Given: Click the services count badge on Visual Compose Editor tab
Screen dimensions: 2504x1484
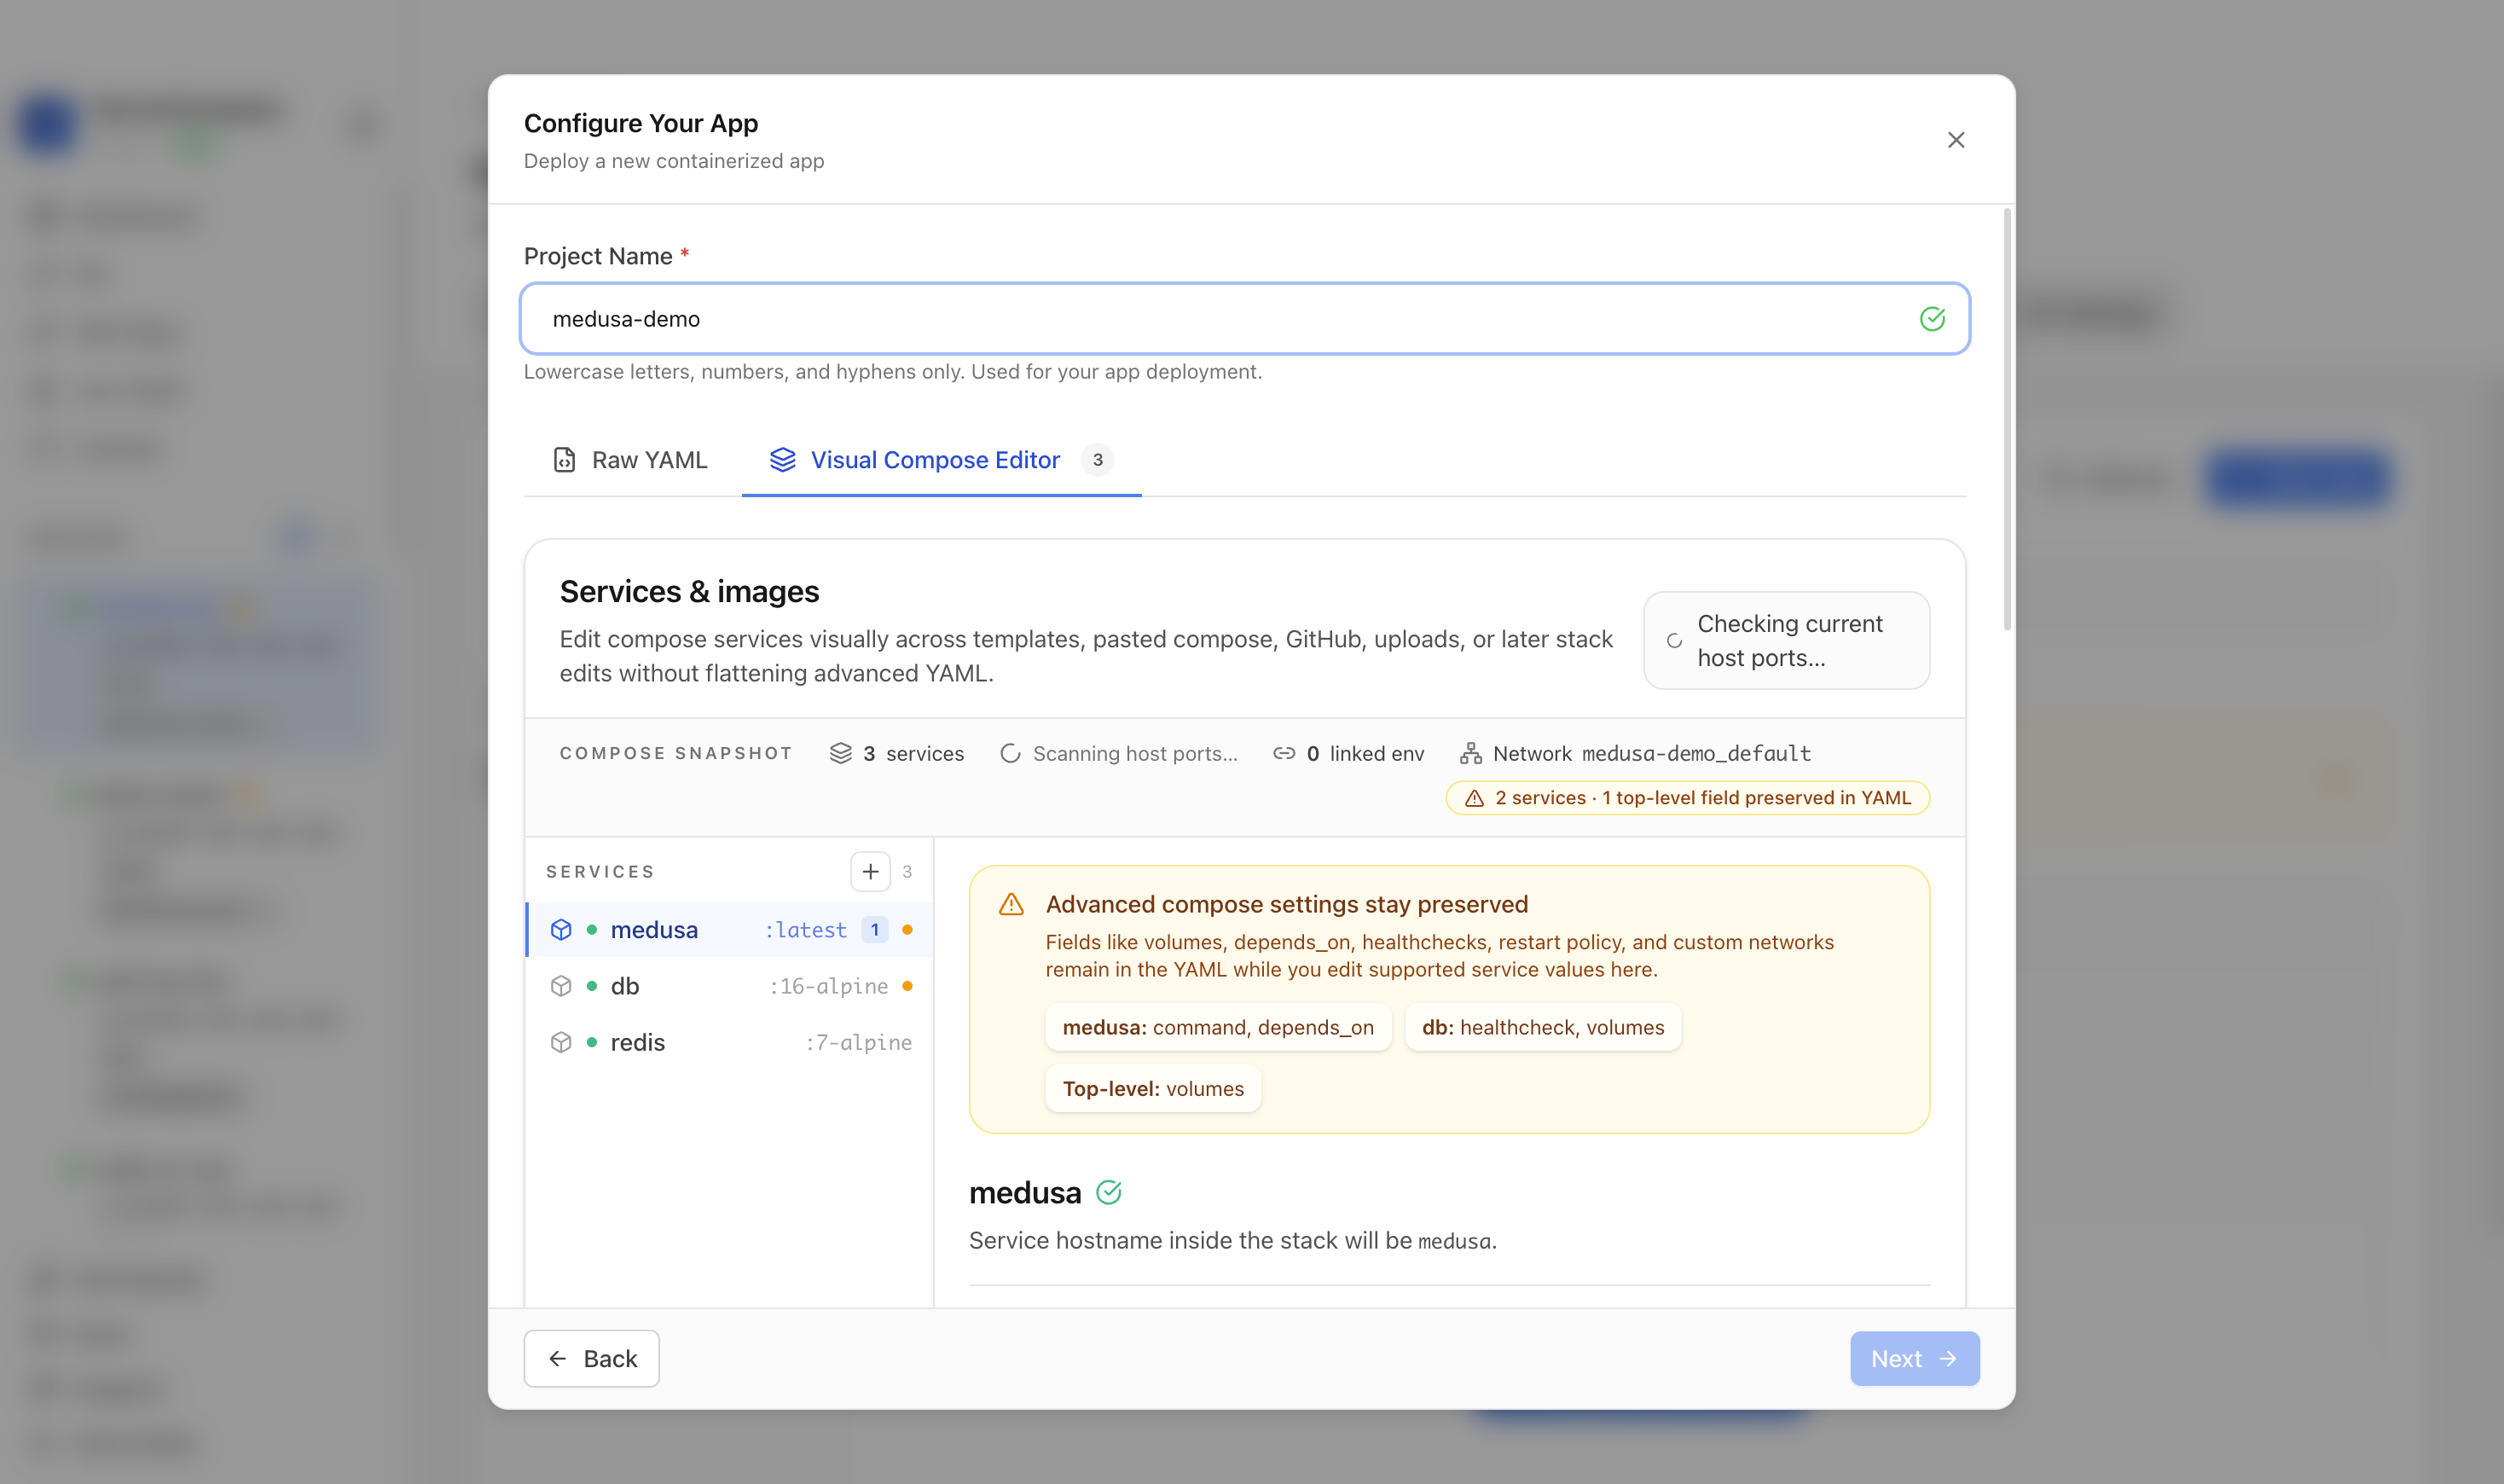Looking at the screenshot, I should coord(1097,460).
